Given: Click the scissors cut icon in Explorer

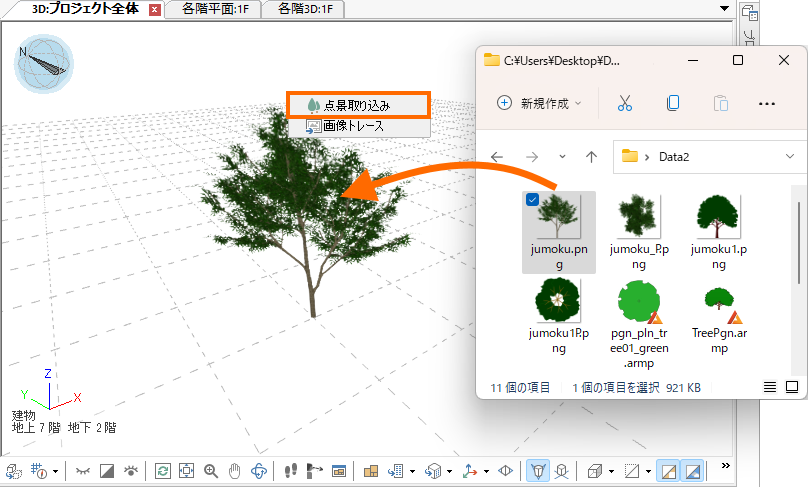Looking at the screenshot, I should (625, 103).
